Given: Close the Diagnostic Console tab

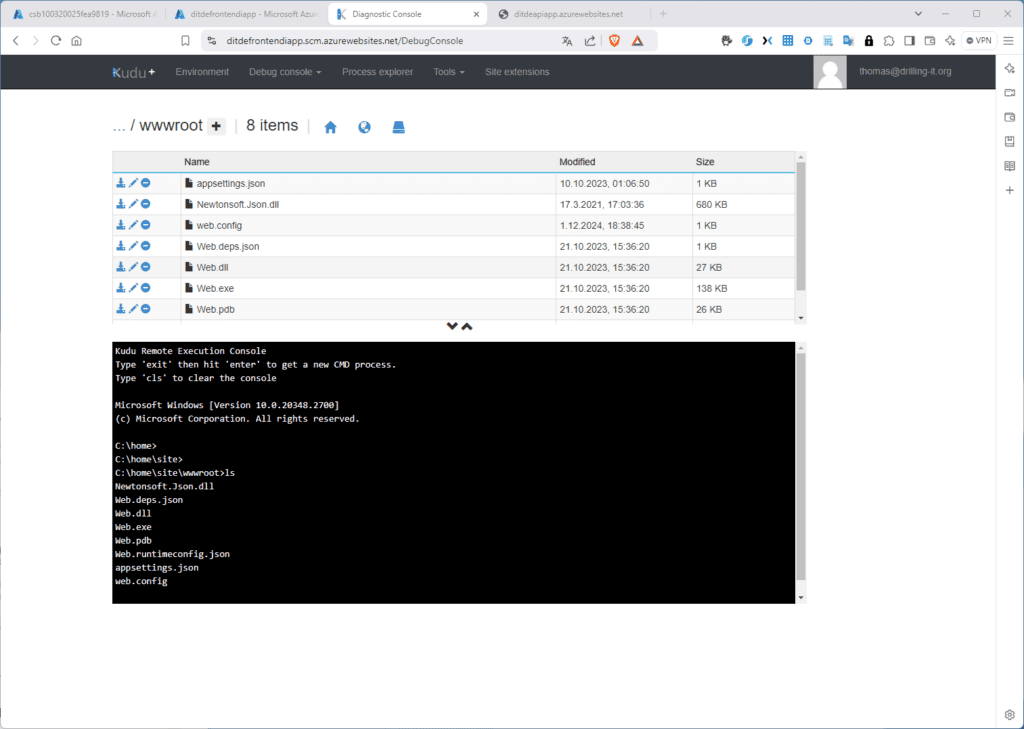Looking at the screenshot, I should coord(476,14).
